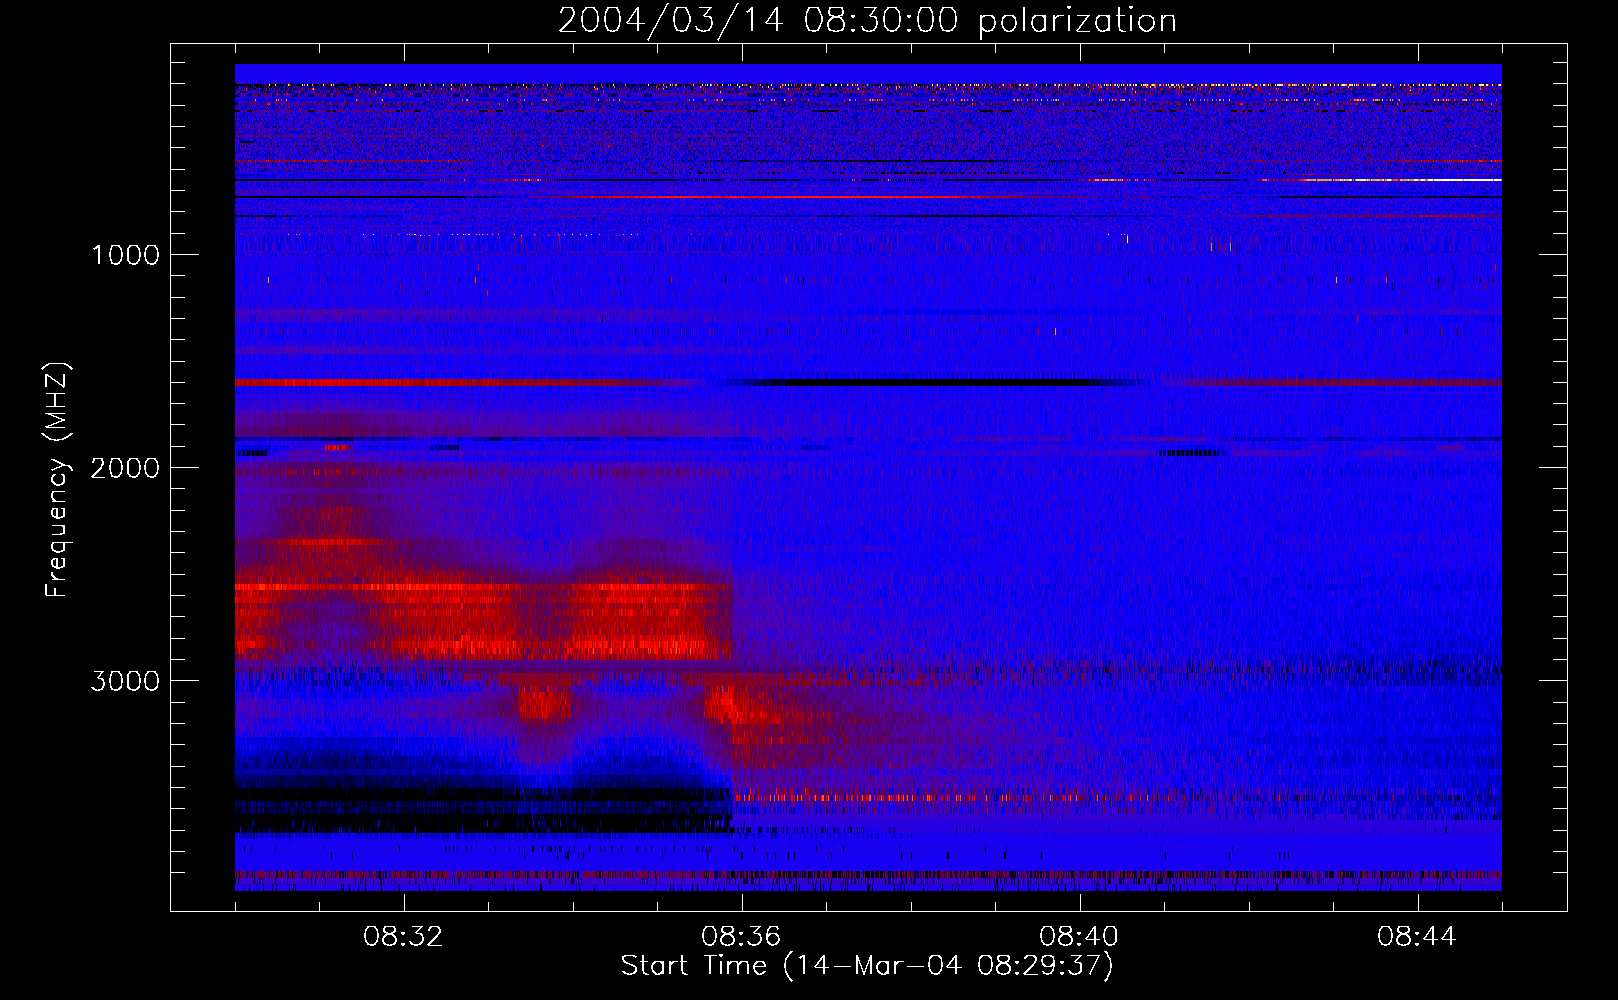1618x1000 pixels.
Task: Click the plot title '2004/03/14 08:30:00 polarization'
Action: pos(867,21)
